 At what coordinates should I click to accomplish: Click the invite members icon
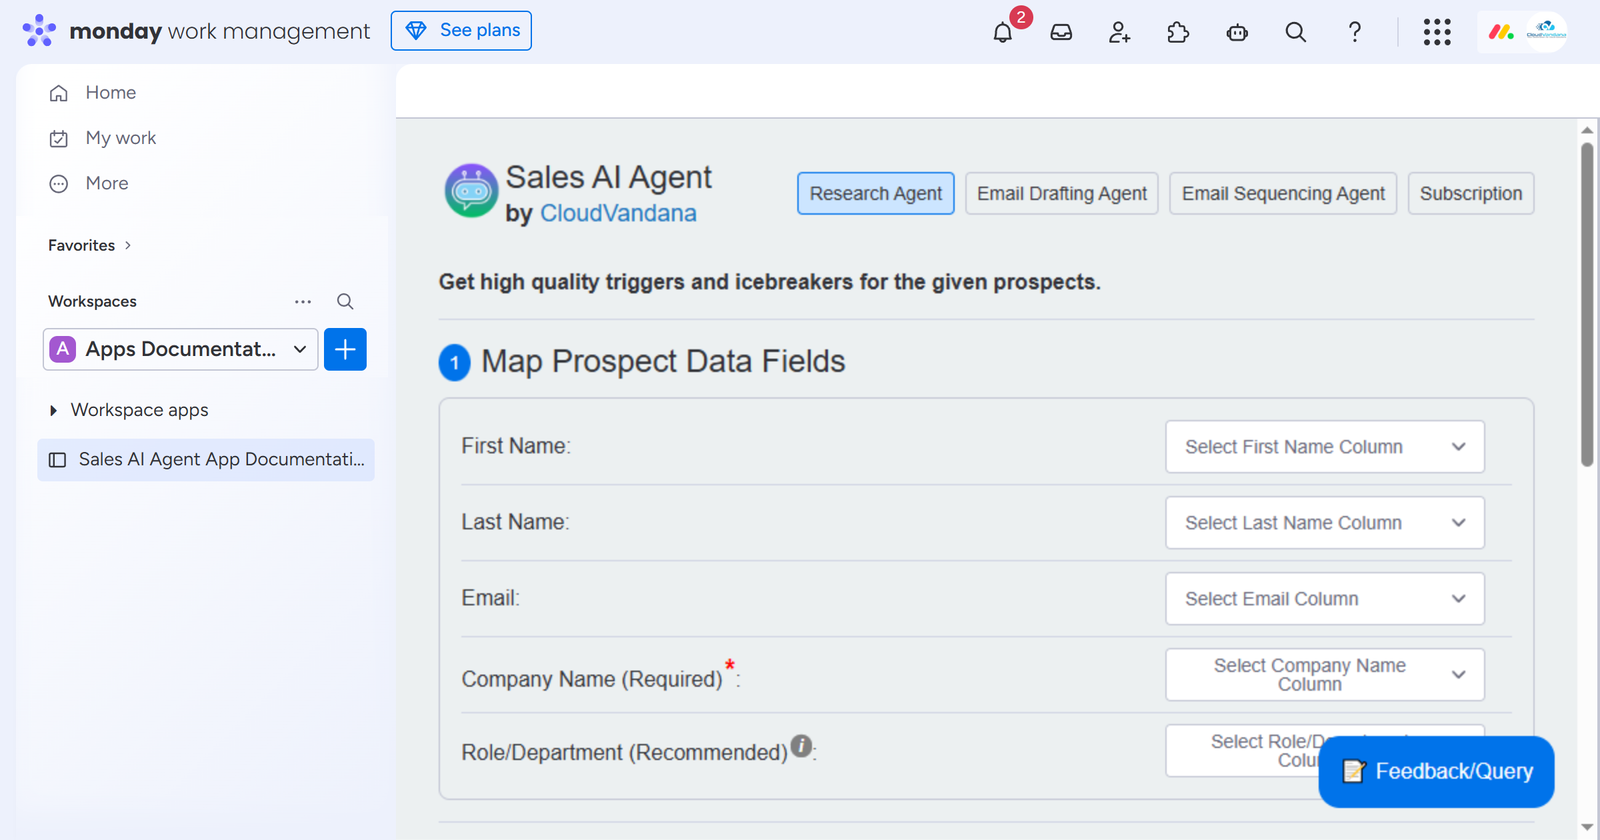point(1120,32)
